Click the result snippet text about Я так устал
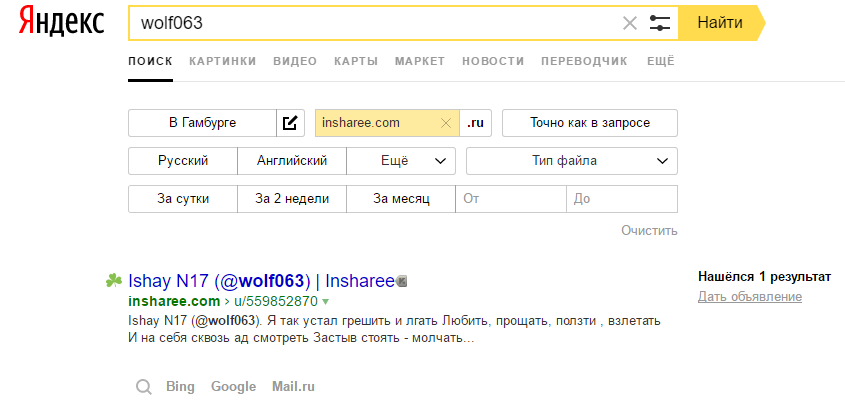 (394, 330)
